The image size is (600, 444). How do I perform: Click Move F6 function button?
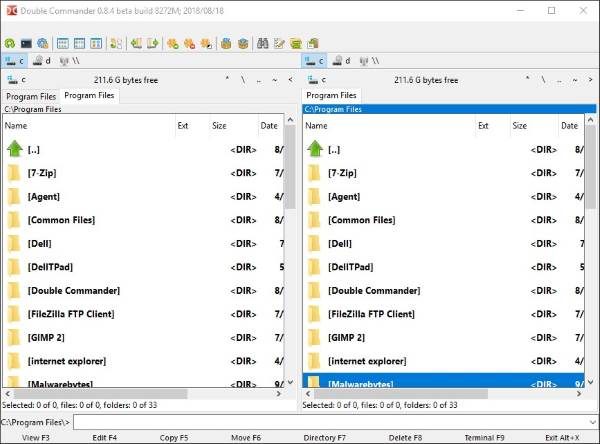(x=246, y=437)
